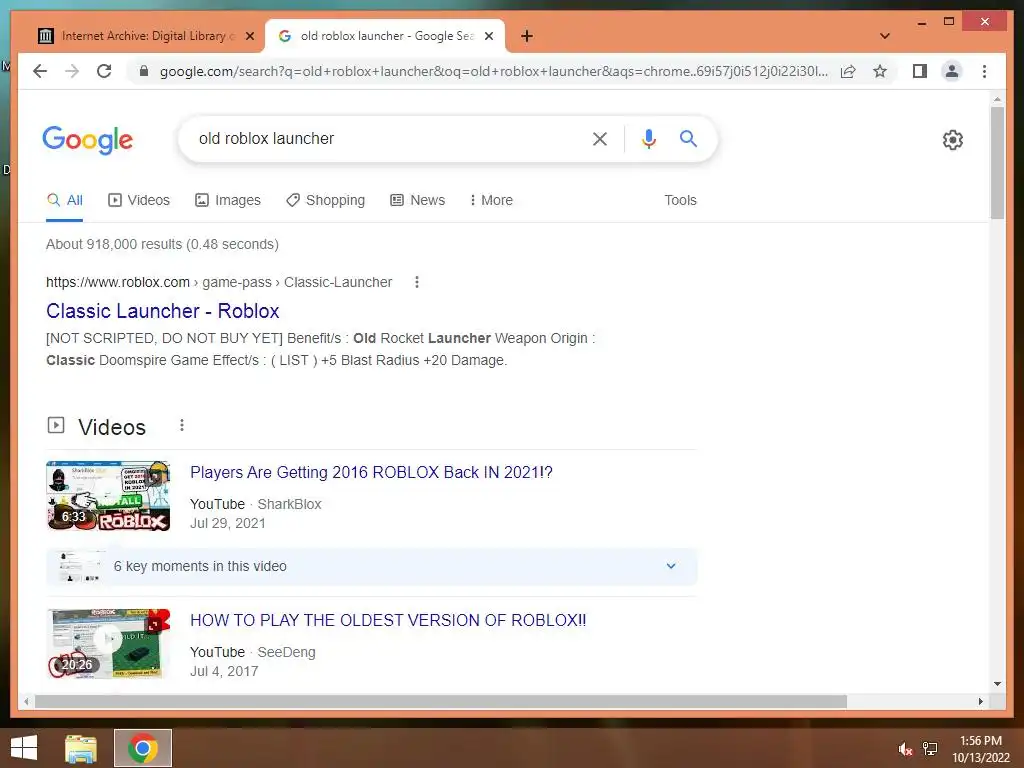Click the Chrome taskbar icon
The width and height of the screenshot is (1024, 768).
coord(142,748)
